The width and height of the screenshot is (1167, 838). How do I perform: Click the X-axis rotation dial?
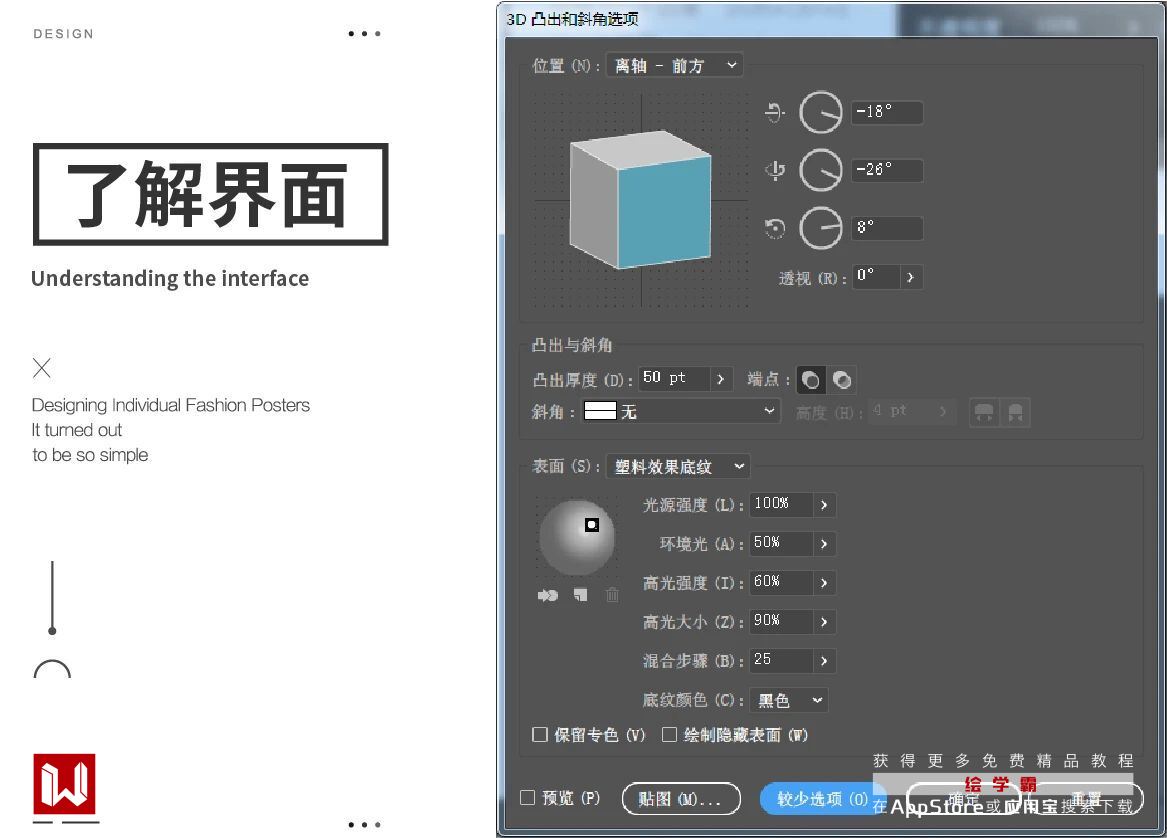(820, 112)
